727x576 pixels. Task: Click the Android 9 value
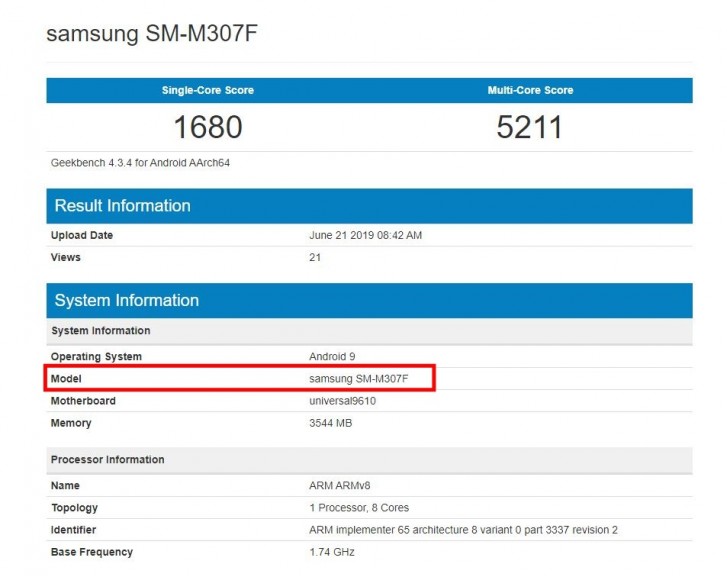click(333, 357)
